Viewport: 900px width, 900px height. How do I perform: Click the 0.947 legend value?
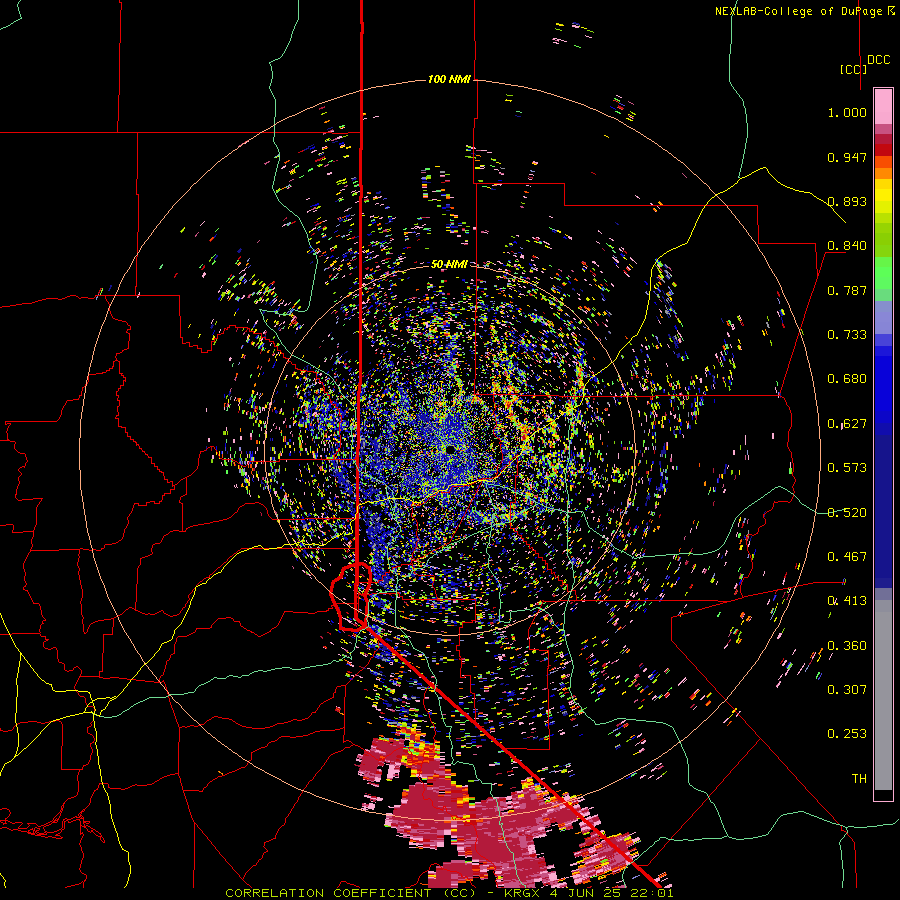847,157
